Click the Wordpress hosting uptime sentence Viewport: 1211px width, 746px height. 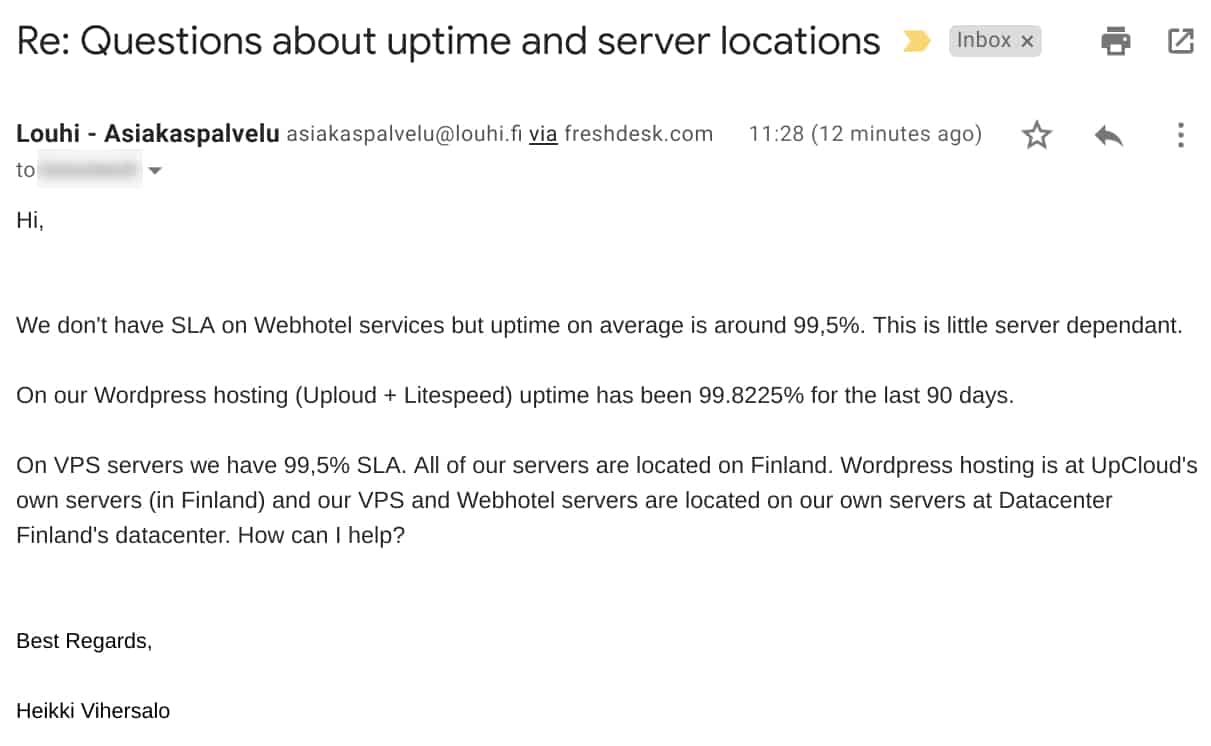pyautogui.click(x=515, y=395)
